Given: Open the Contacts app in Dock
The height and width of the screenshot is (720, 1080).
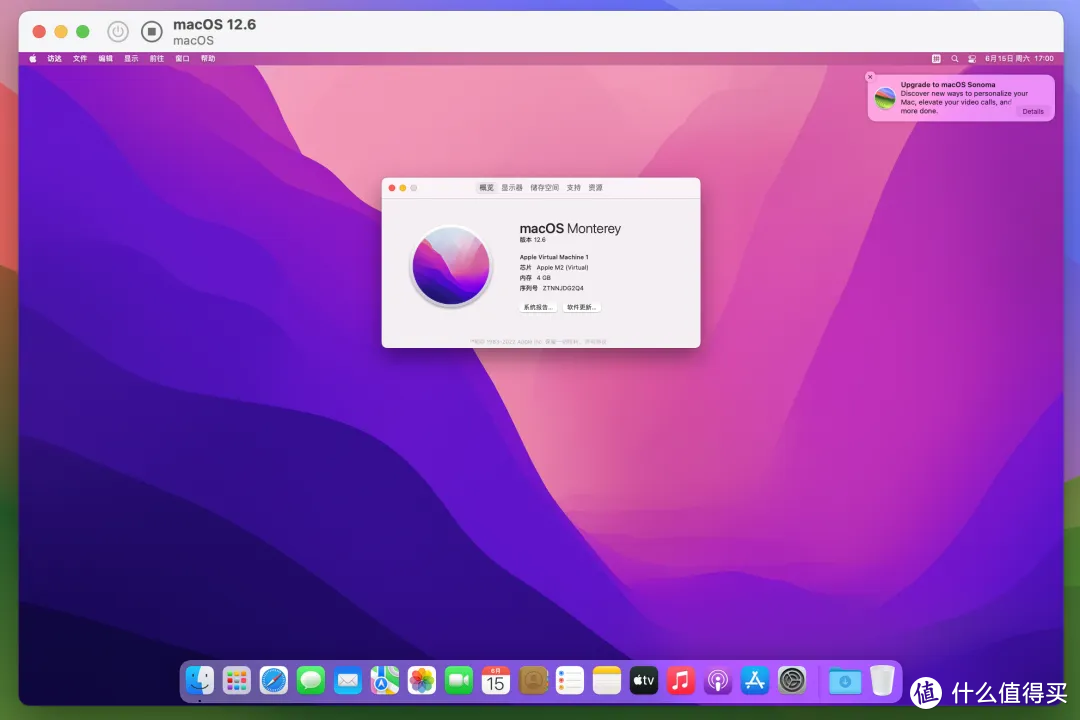Looking at the screenshot, I should click(532, 681).
